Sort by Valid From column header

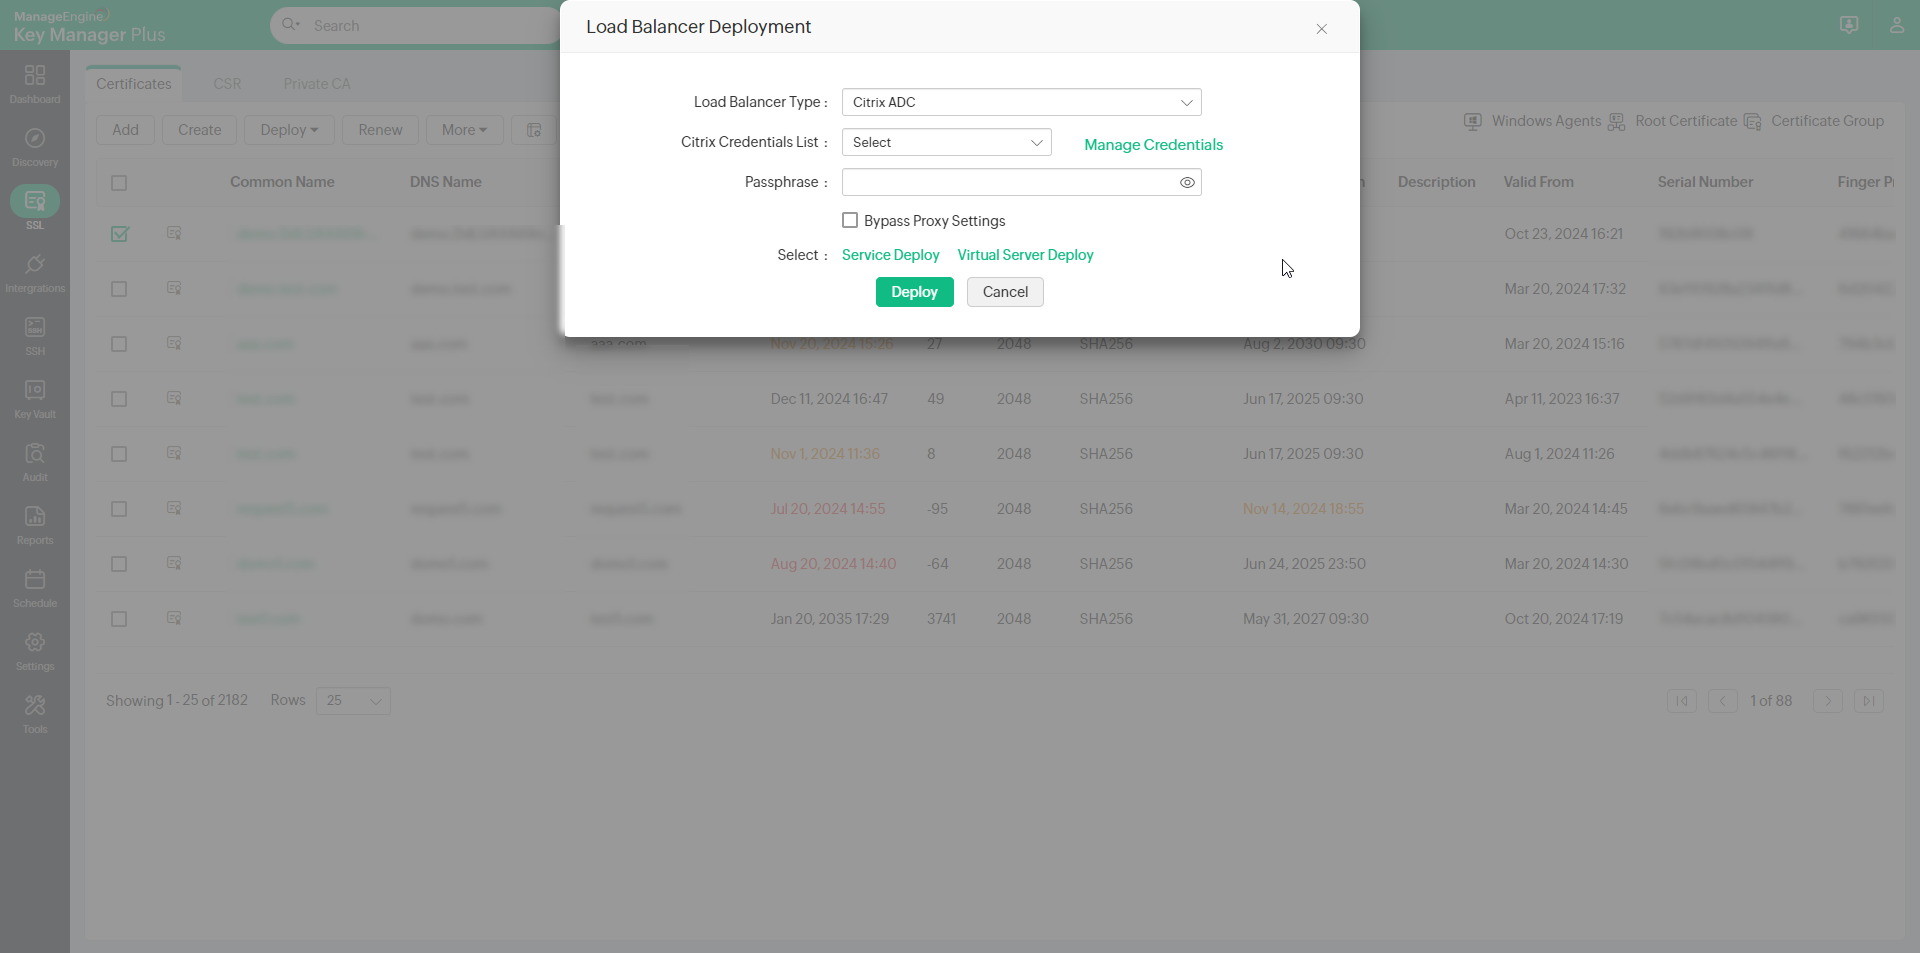pos(1539,182)
